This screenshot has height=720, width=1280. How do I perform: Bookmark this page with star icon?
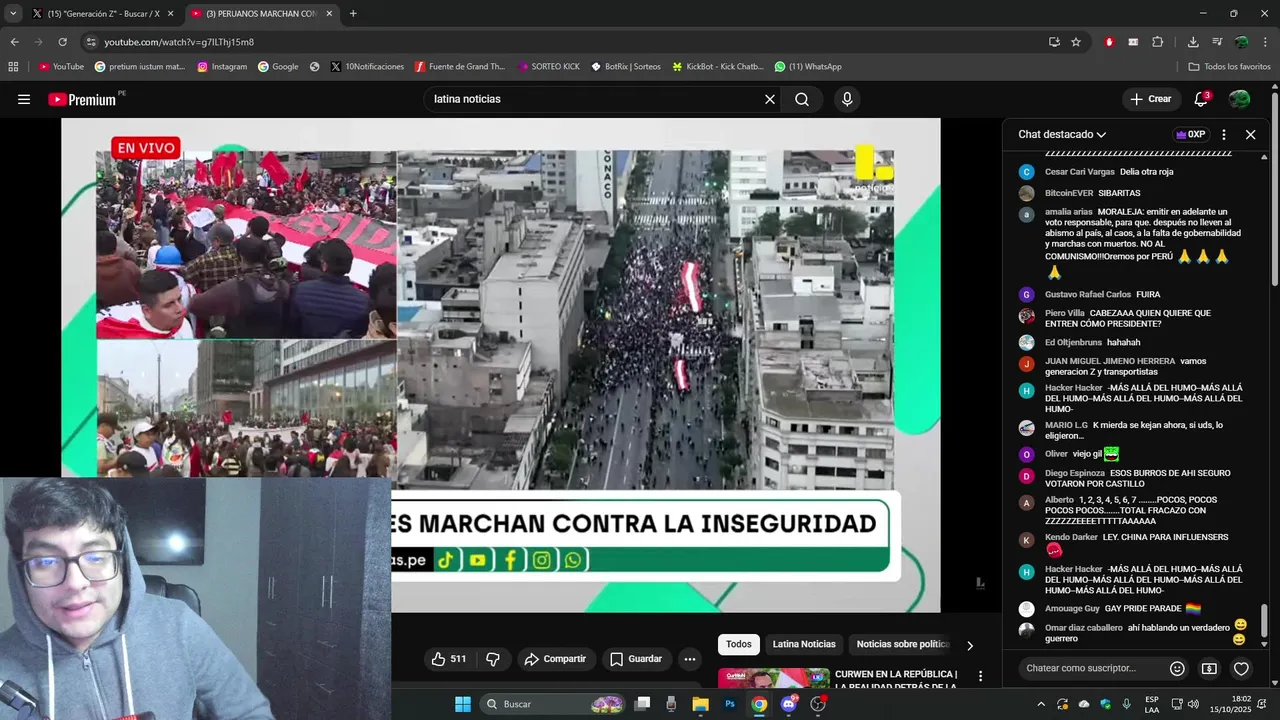(1076, 42)
